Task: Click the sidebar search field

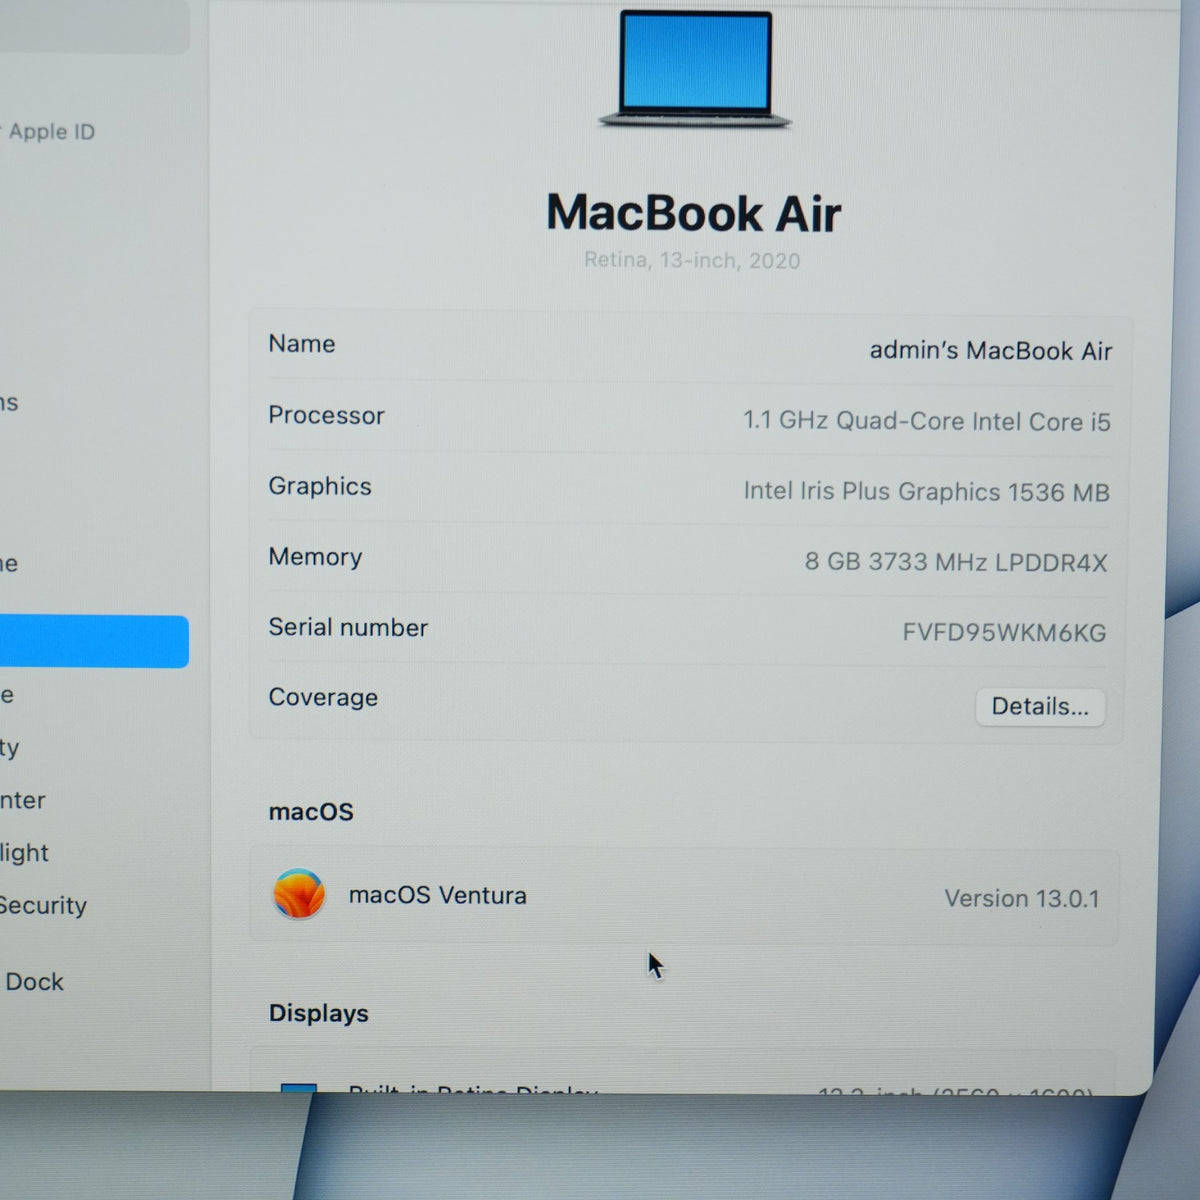Action: [x=94, y=27]
